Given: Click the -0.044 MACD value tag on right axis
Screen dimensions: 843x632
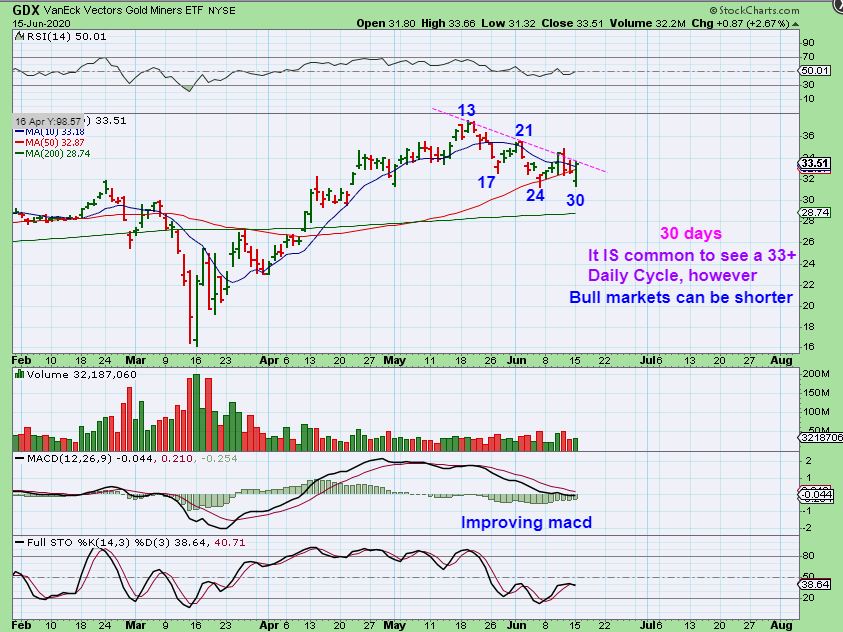Looking at the screenshot, I should [x=816, y=494].
